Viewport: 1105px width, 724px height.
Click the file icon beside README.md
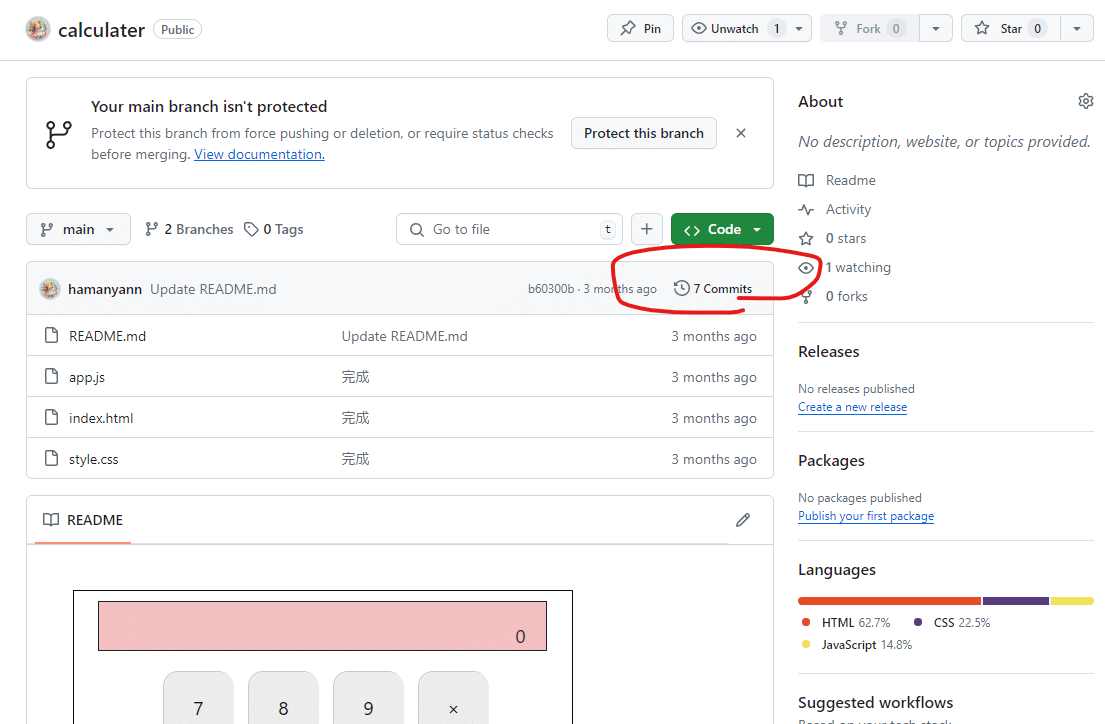click(x=51, y=336)
